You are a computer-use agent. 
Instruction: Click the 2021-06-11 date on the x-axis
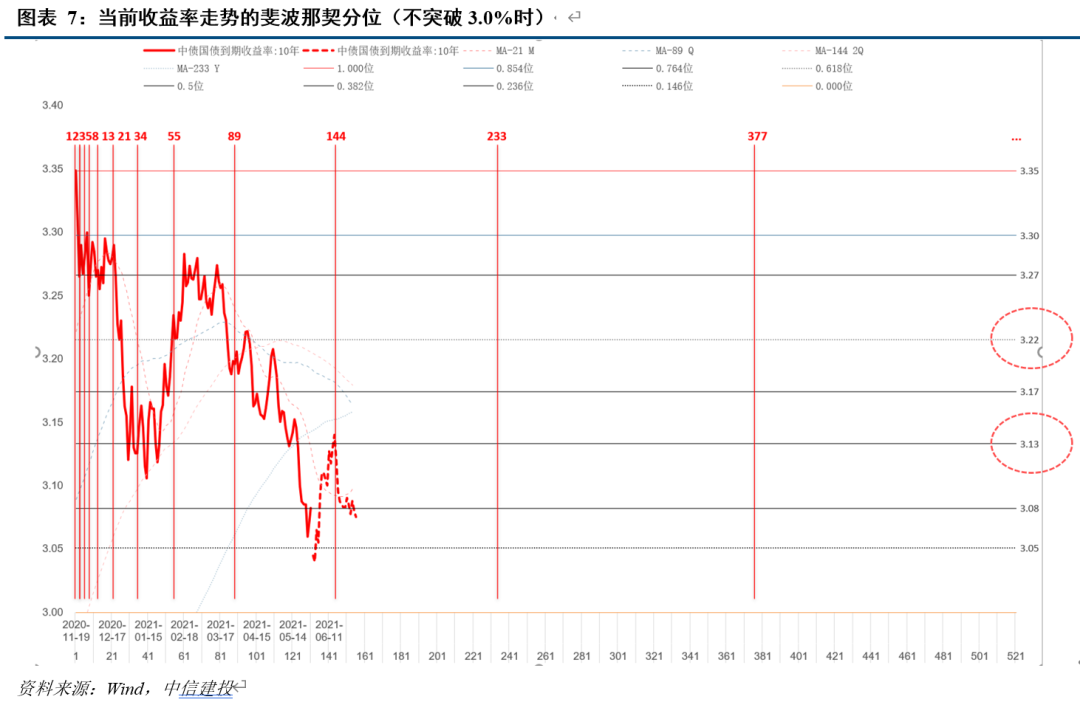329,631
